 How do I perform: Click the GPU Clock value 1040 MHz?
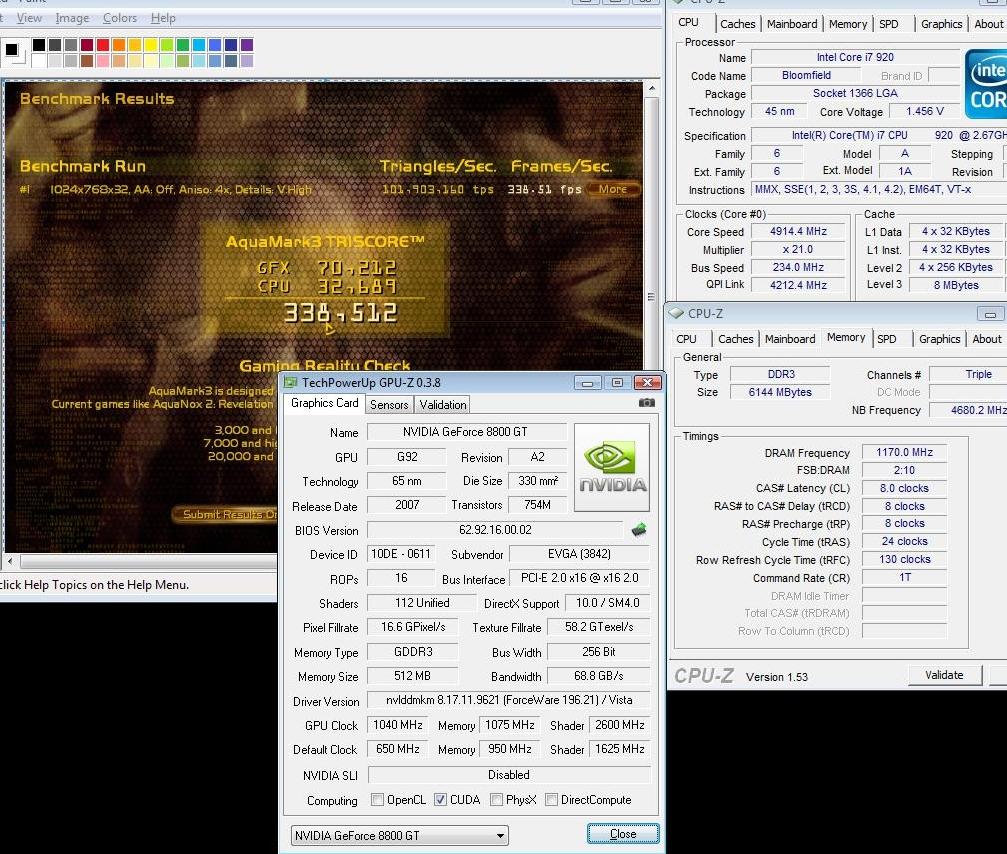click(398, 725)
